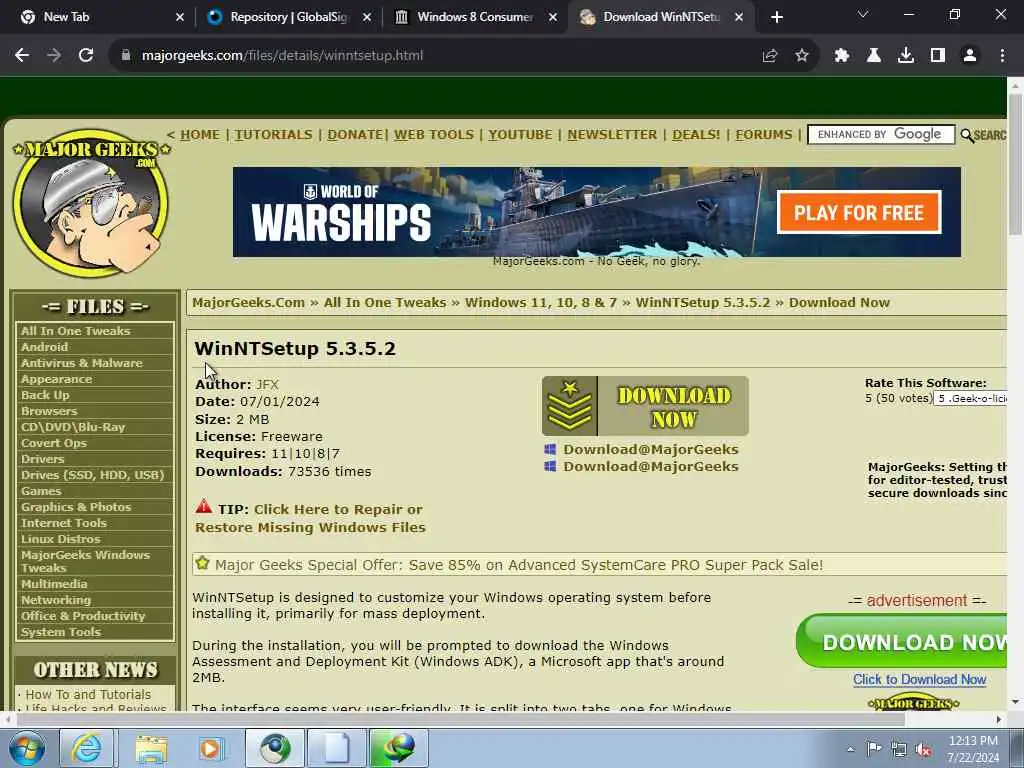Open the DONATE menu link
This screenshot has width=1024, height=768.
[x=355, y=135]
